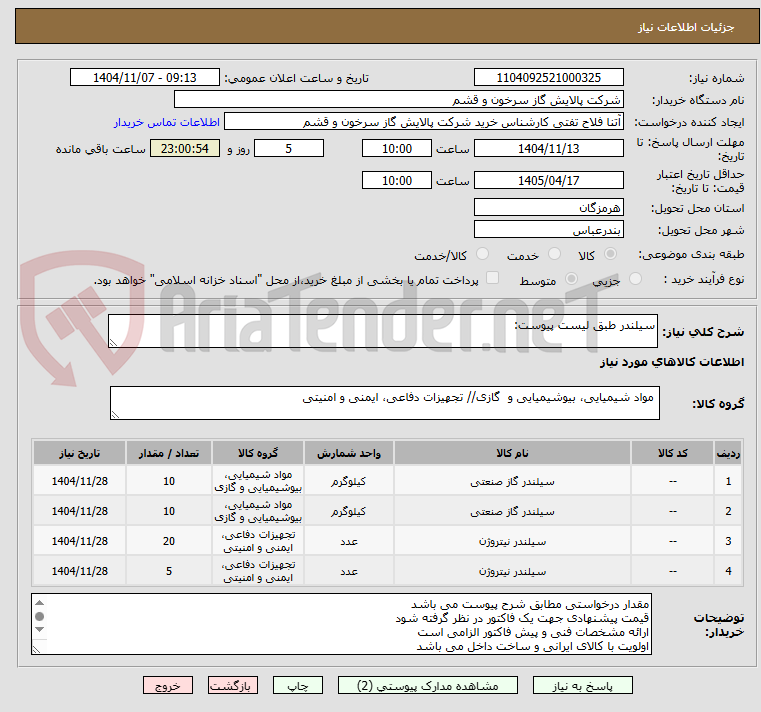The width and height of the screenshot is (761, 712).
Task: Click the resize handle of buyer notes box
Action: point(37,649)
